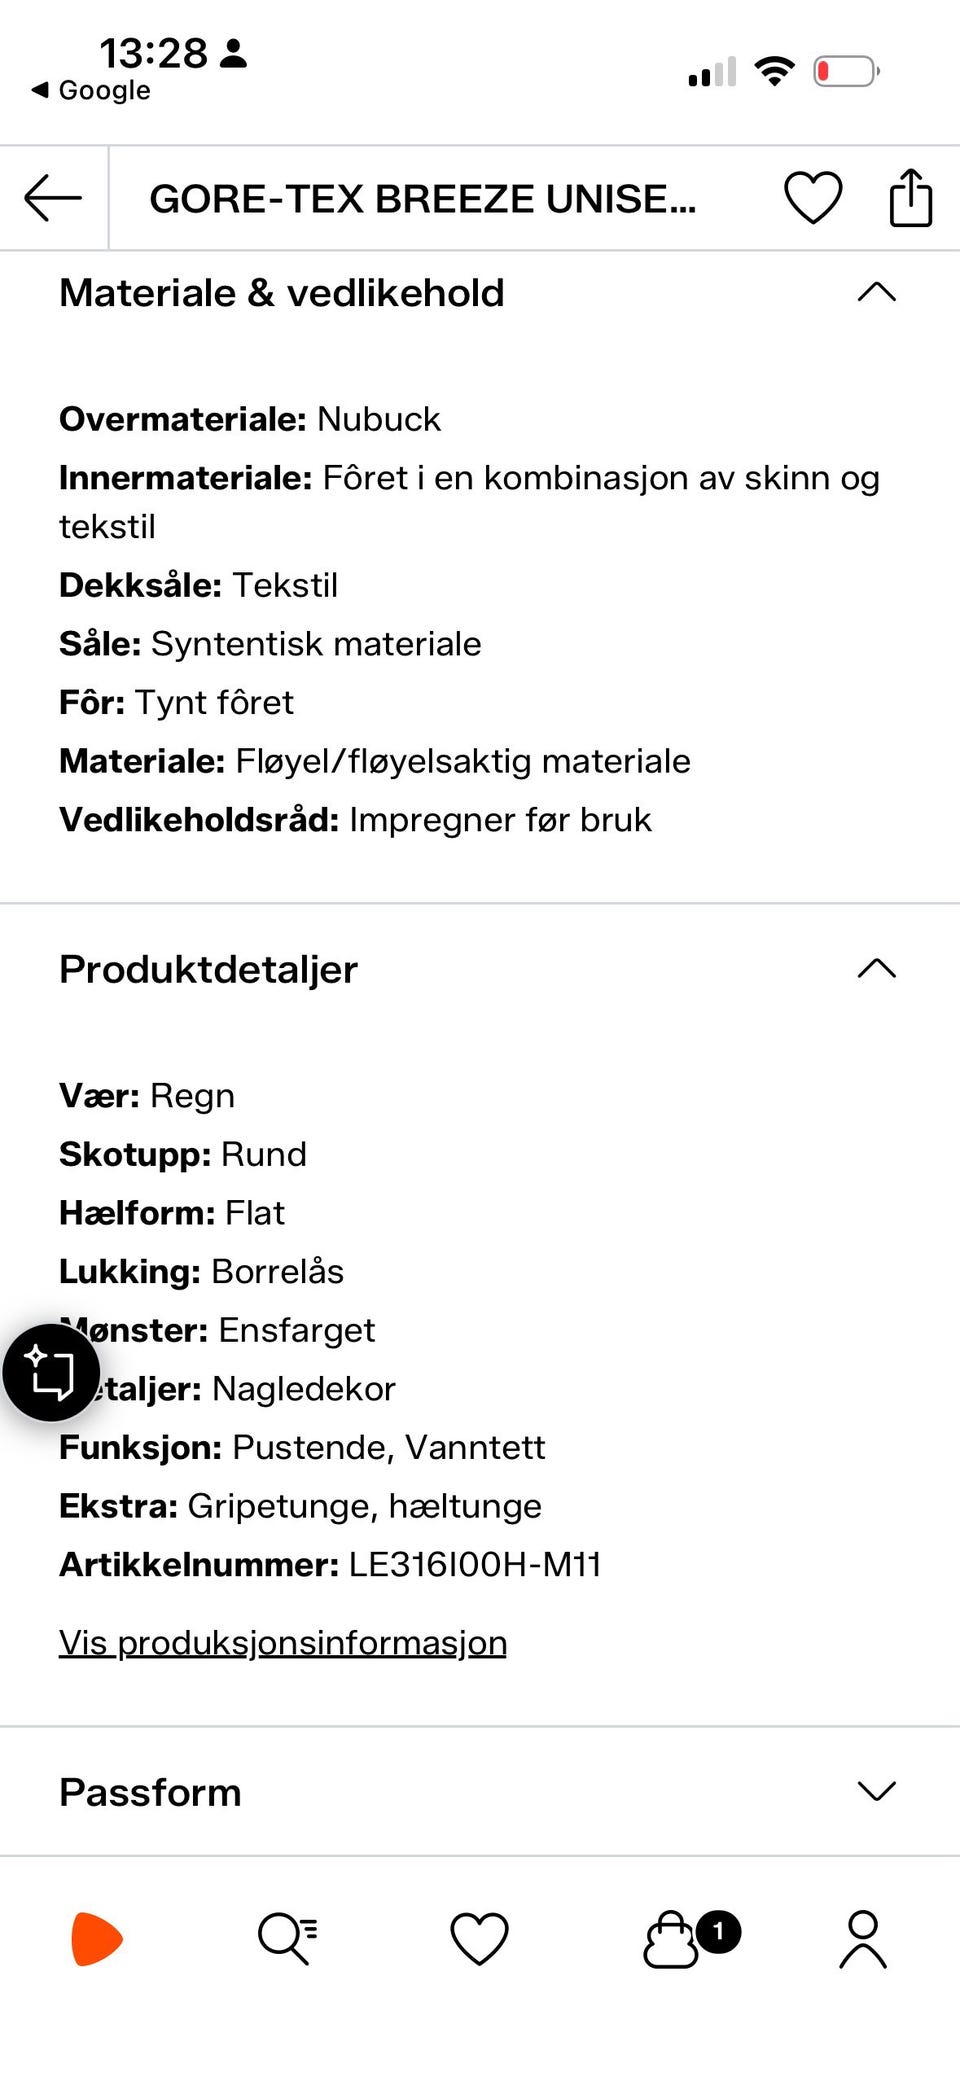Return to Google via back breadcrumb
This screenshot has height=2081, width=960.
(91, 90)
